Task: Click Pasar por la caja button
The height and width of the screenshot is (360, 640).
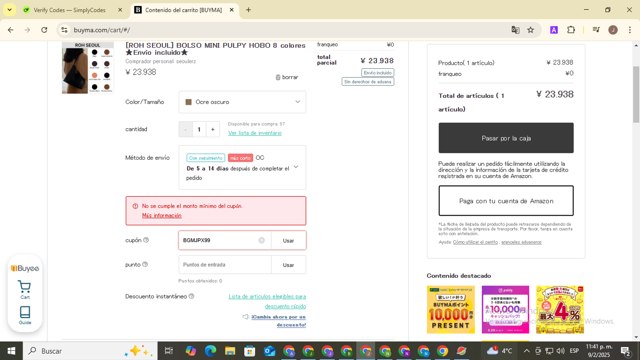Action: click(x=506, y=138)
